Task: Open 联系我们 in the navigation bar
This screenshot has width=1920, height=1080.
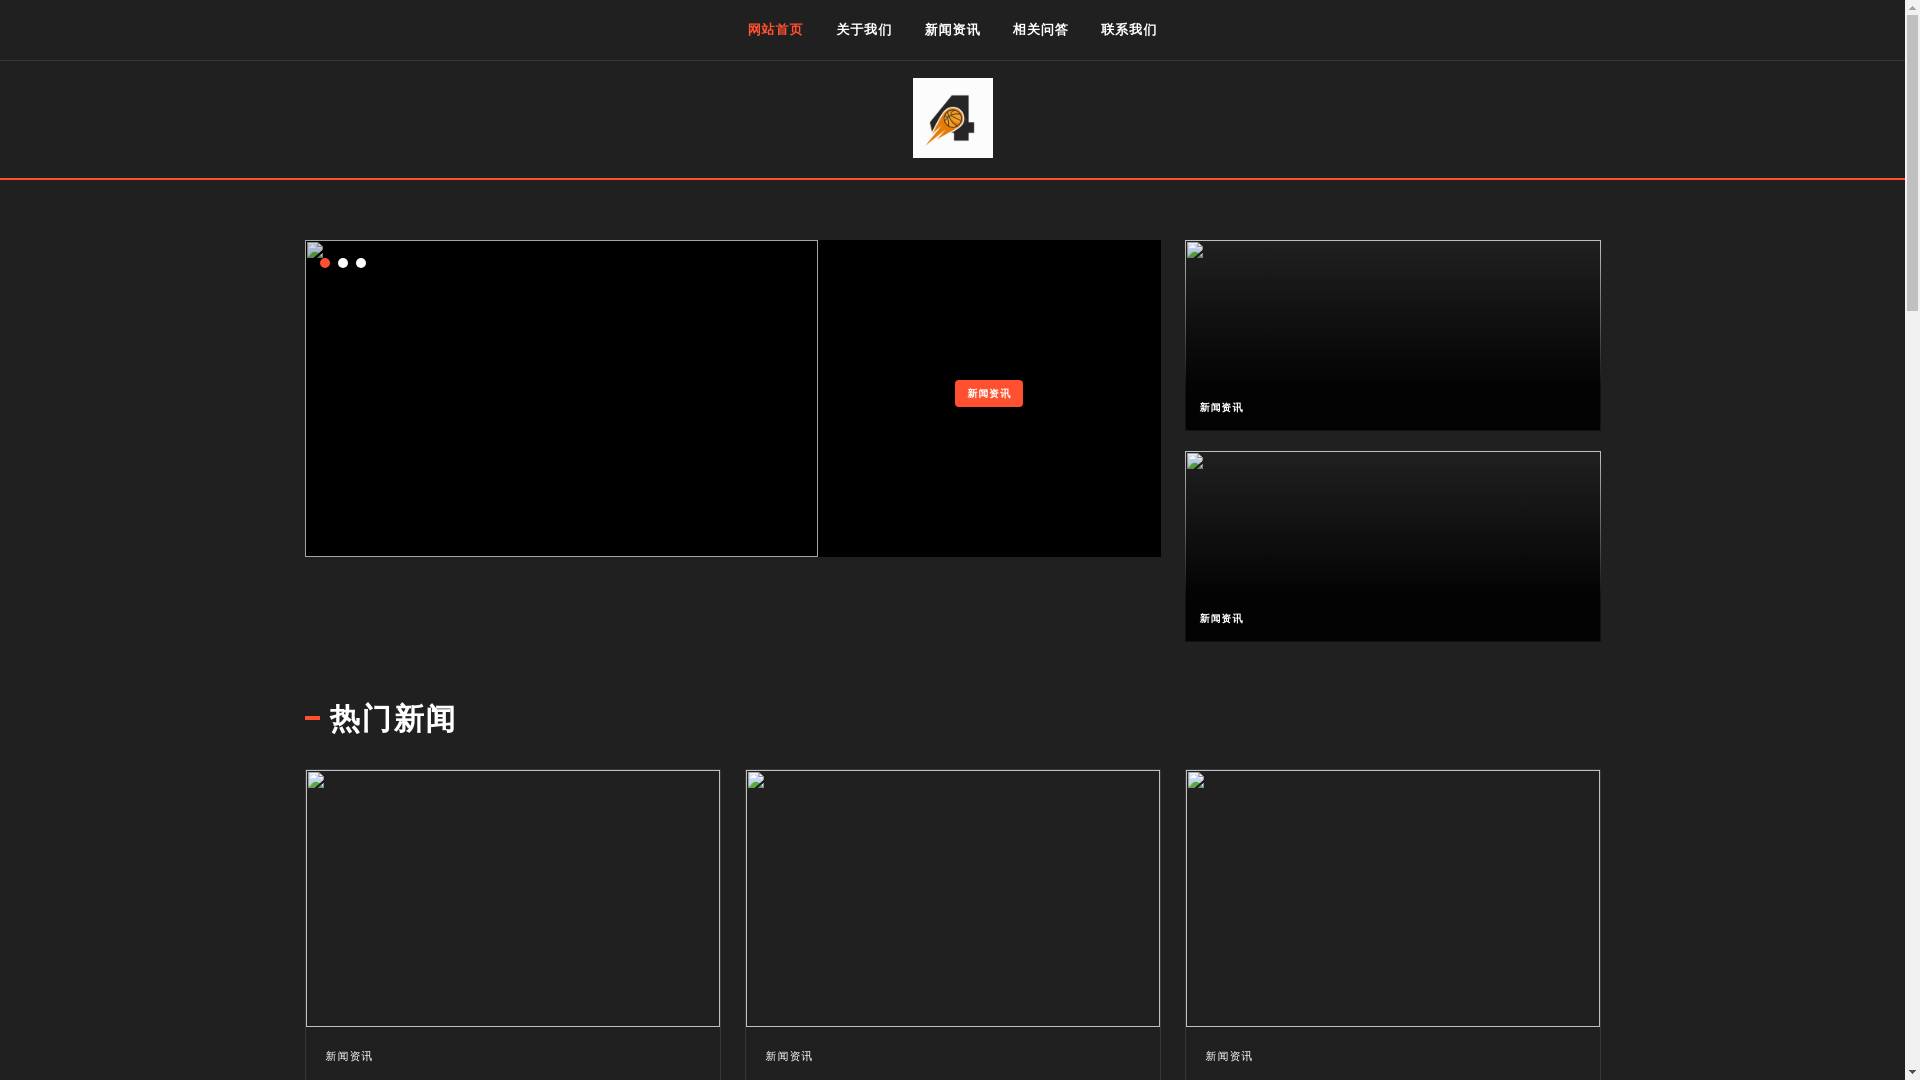Action: pos(1129,30)
